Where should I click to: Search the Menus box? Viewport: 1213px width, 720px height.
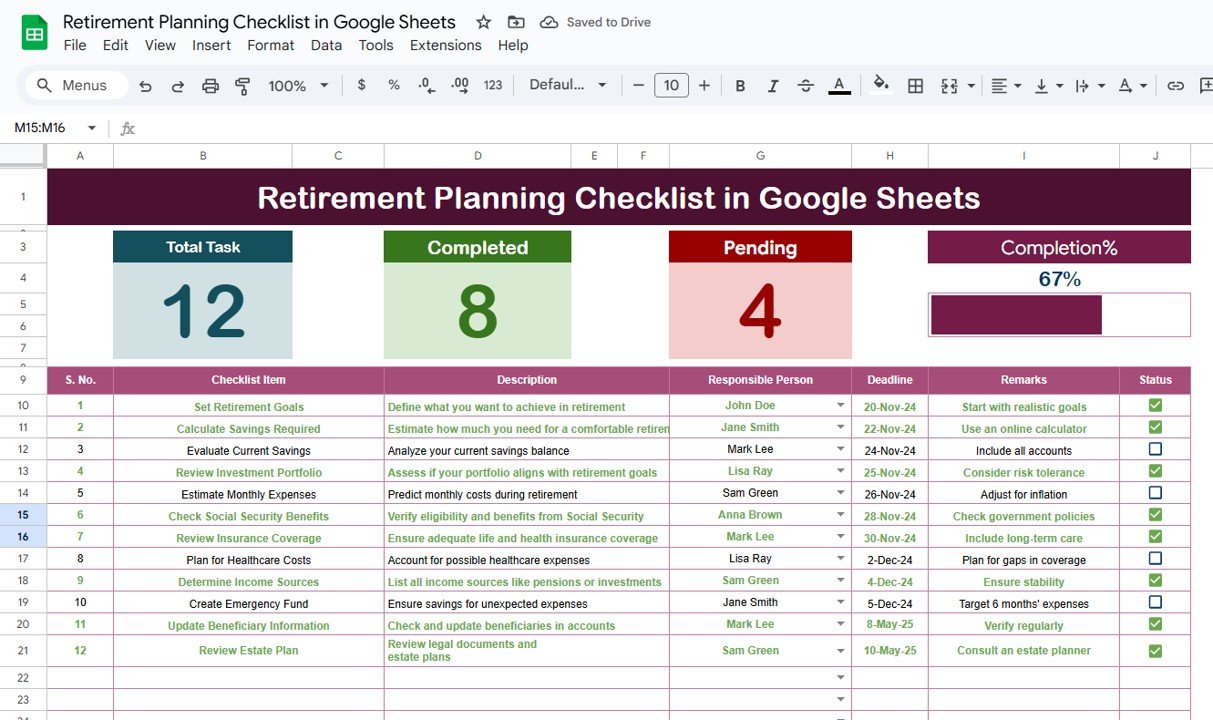(77, 85)
